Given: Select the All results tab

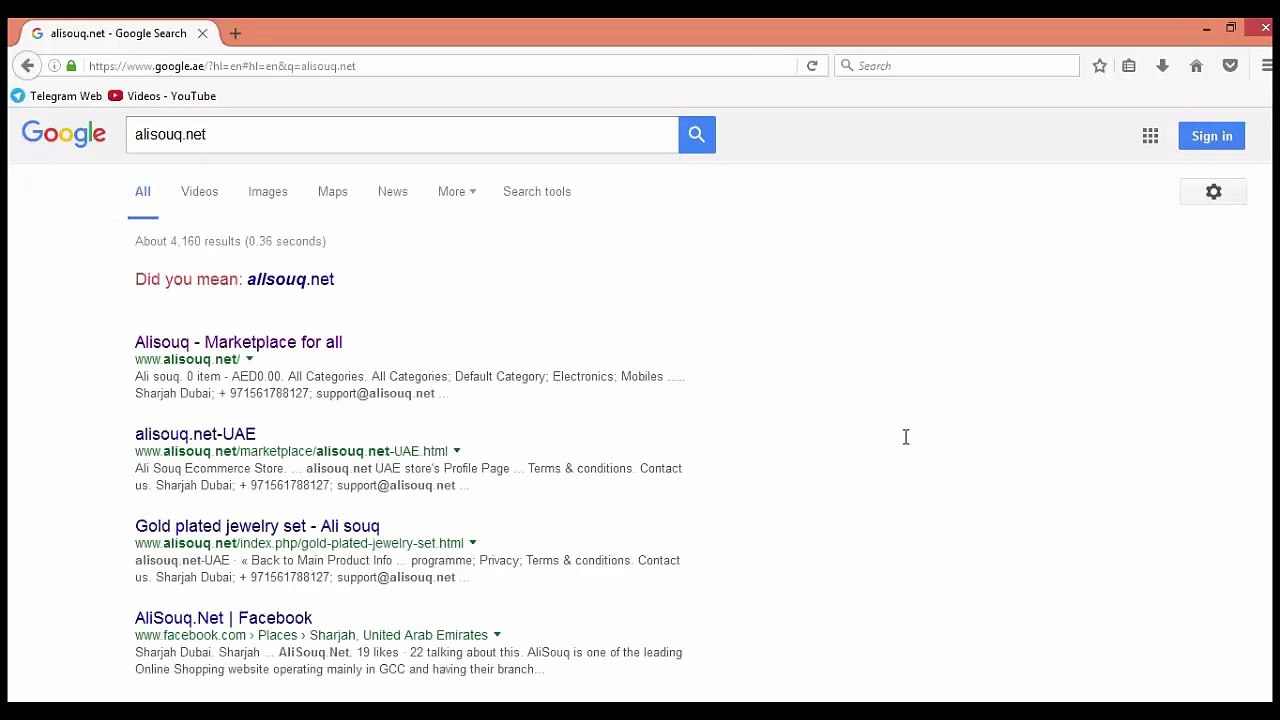Looking at the screenshot, I should click(143, 192).
